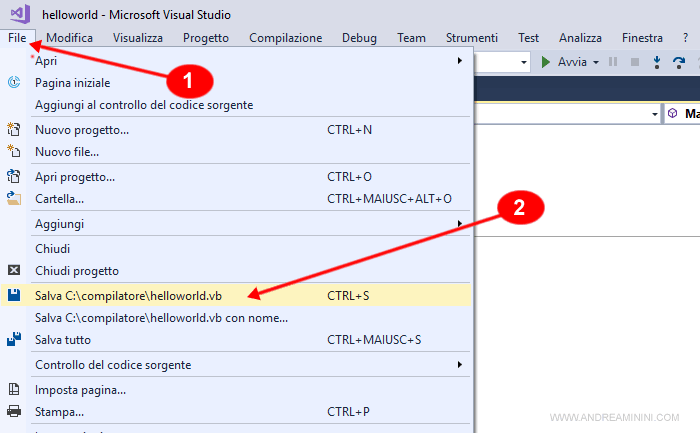Expand the Apri submenu
The height and width of the screenshot is (433, 700).
click(x=459, y=61)
